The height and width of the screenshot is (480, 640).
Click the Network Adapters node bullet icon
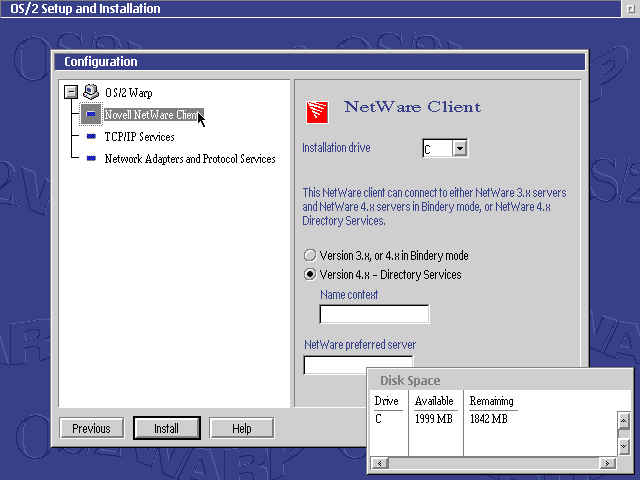point(91,158)
